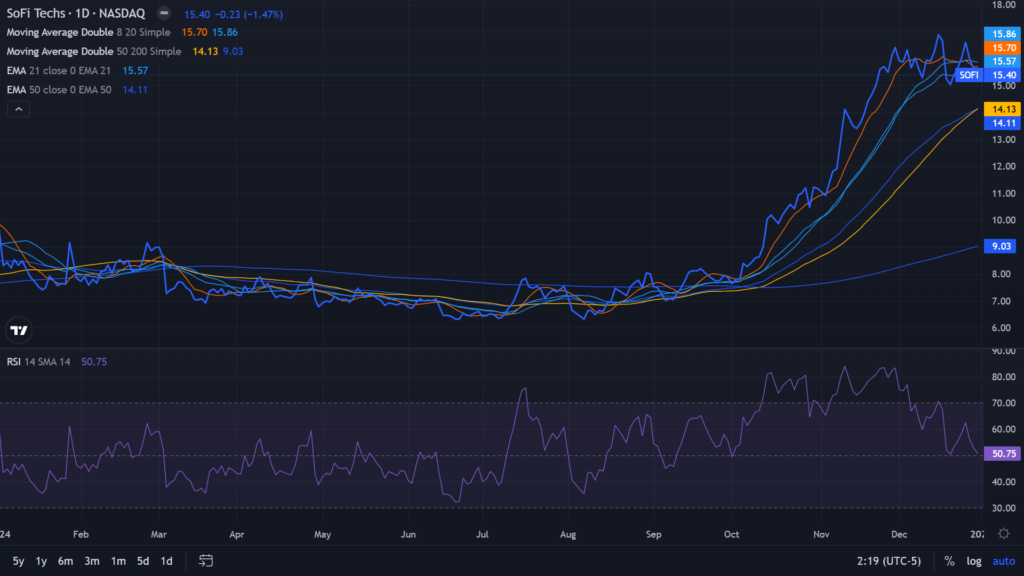Image resolution: width=1024 pixels, height=576 pixels.
Task: Select the 1d time range
Action: click(x=167, y=561)
